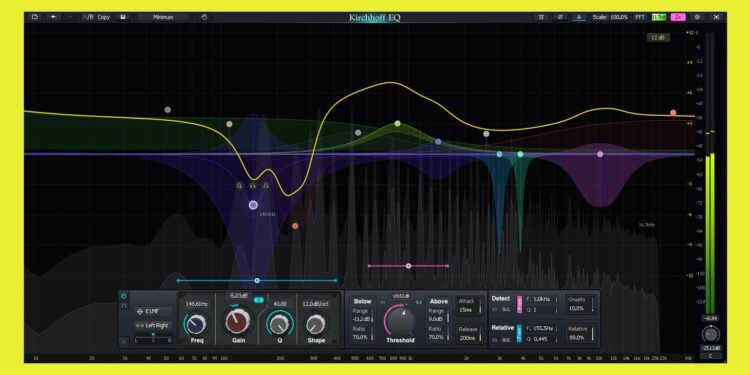This screenshot has width=750, height=375.
Task: Toggle the cyan dynamic link switch
Action: tap(259, 300)
